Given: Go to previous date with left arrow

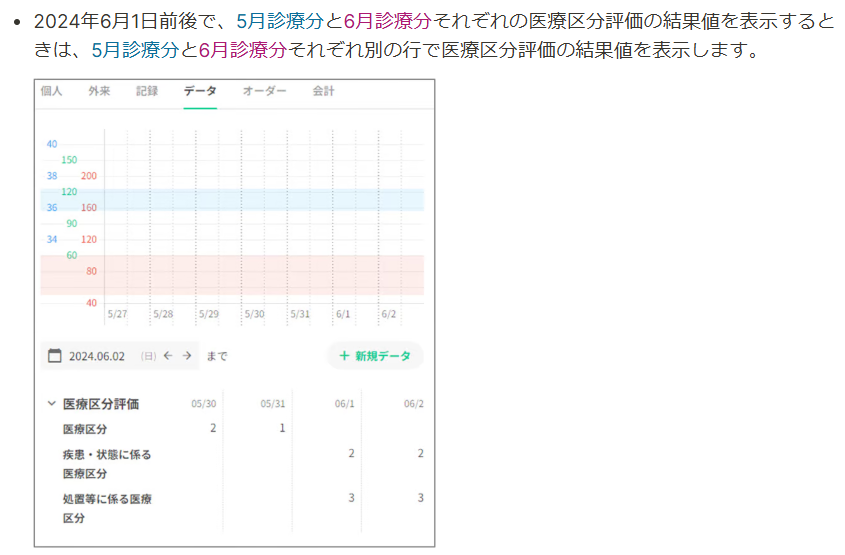Looking at the screenshot, I should point(168,356).
